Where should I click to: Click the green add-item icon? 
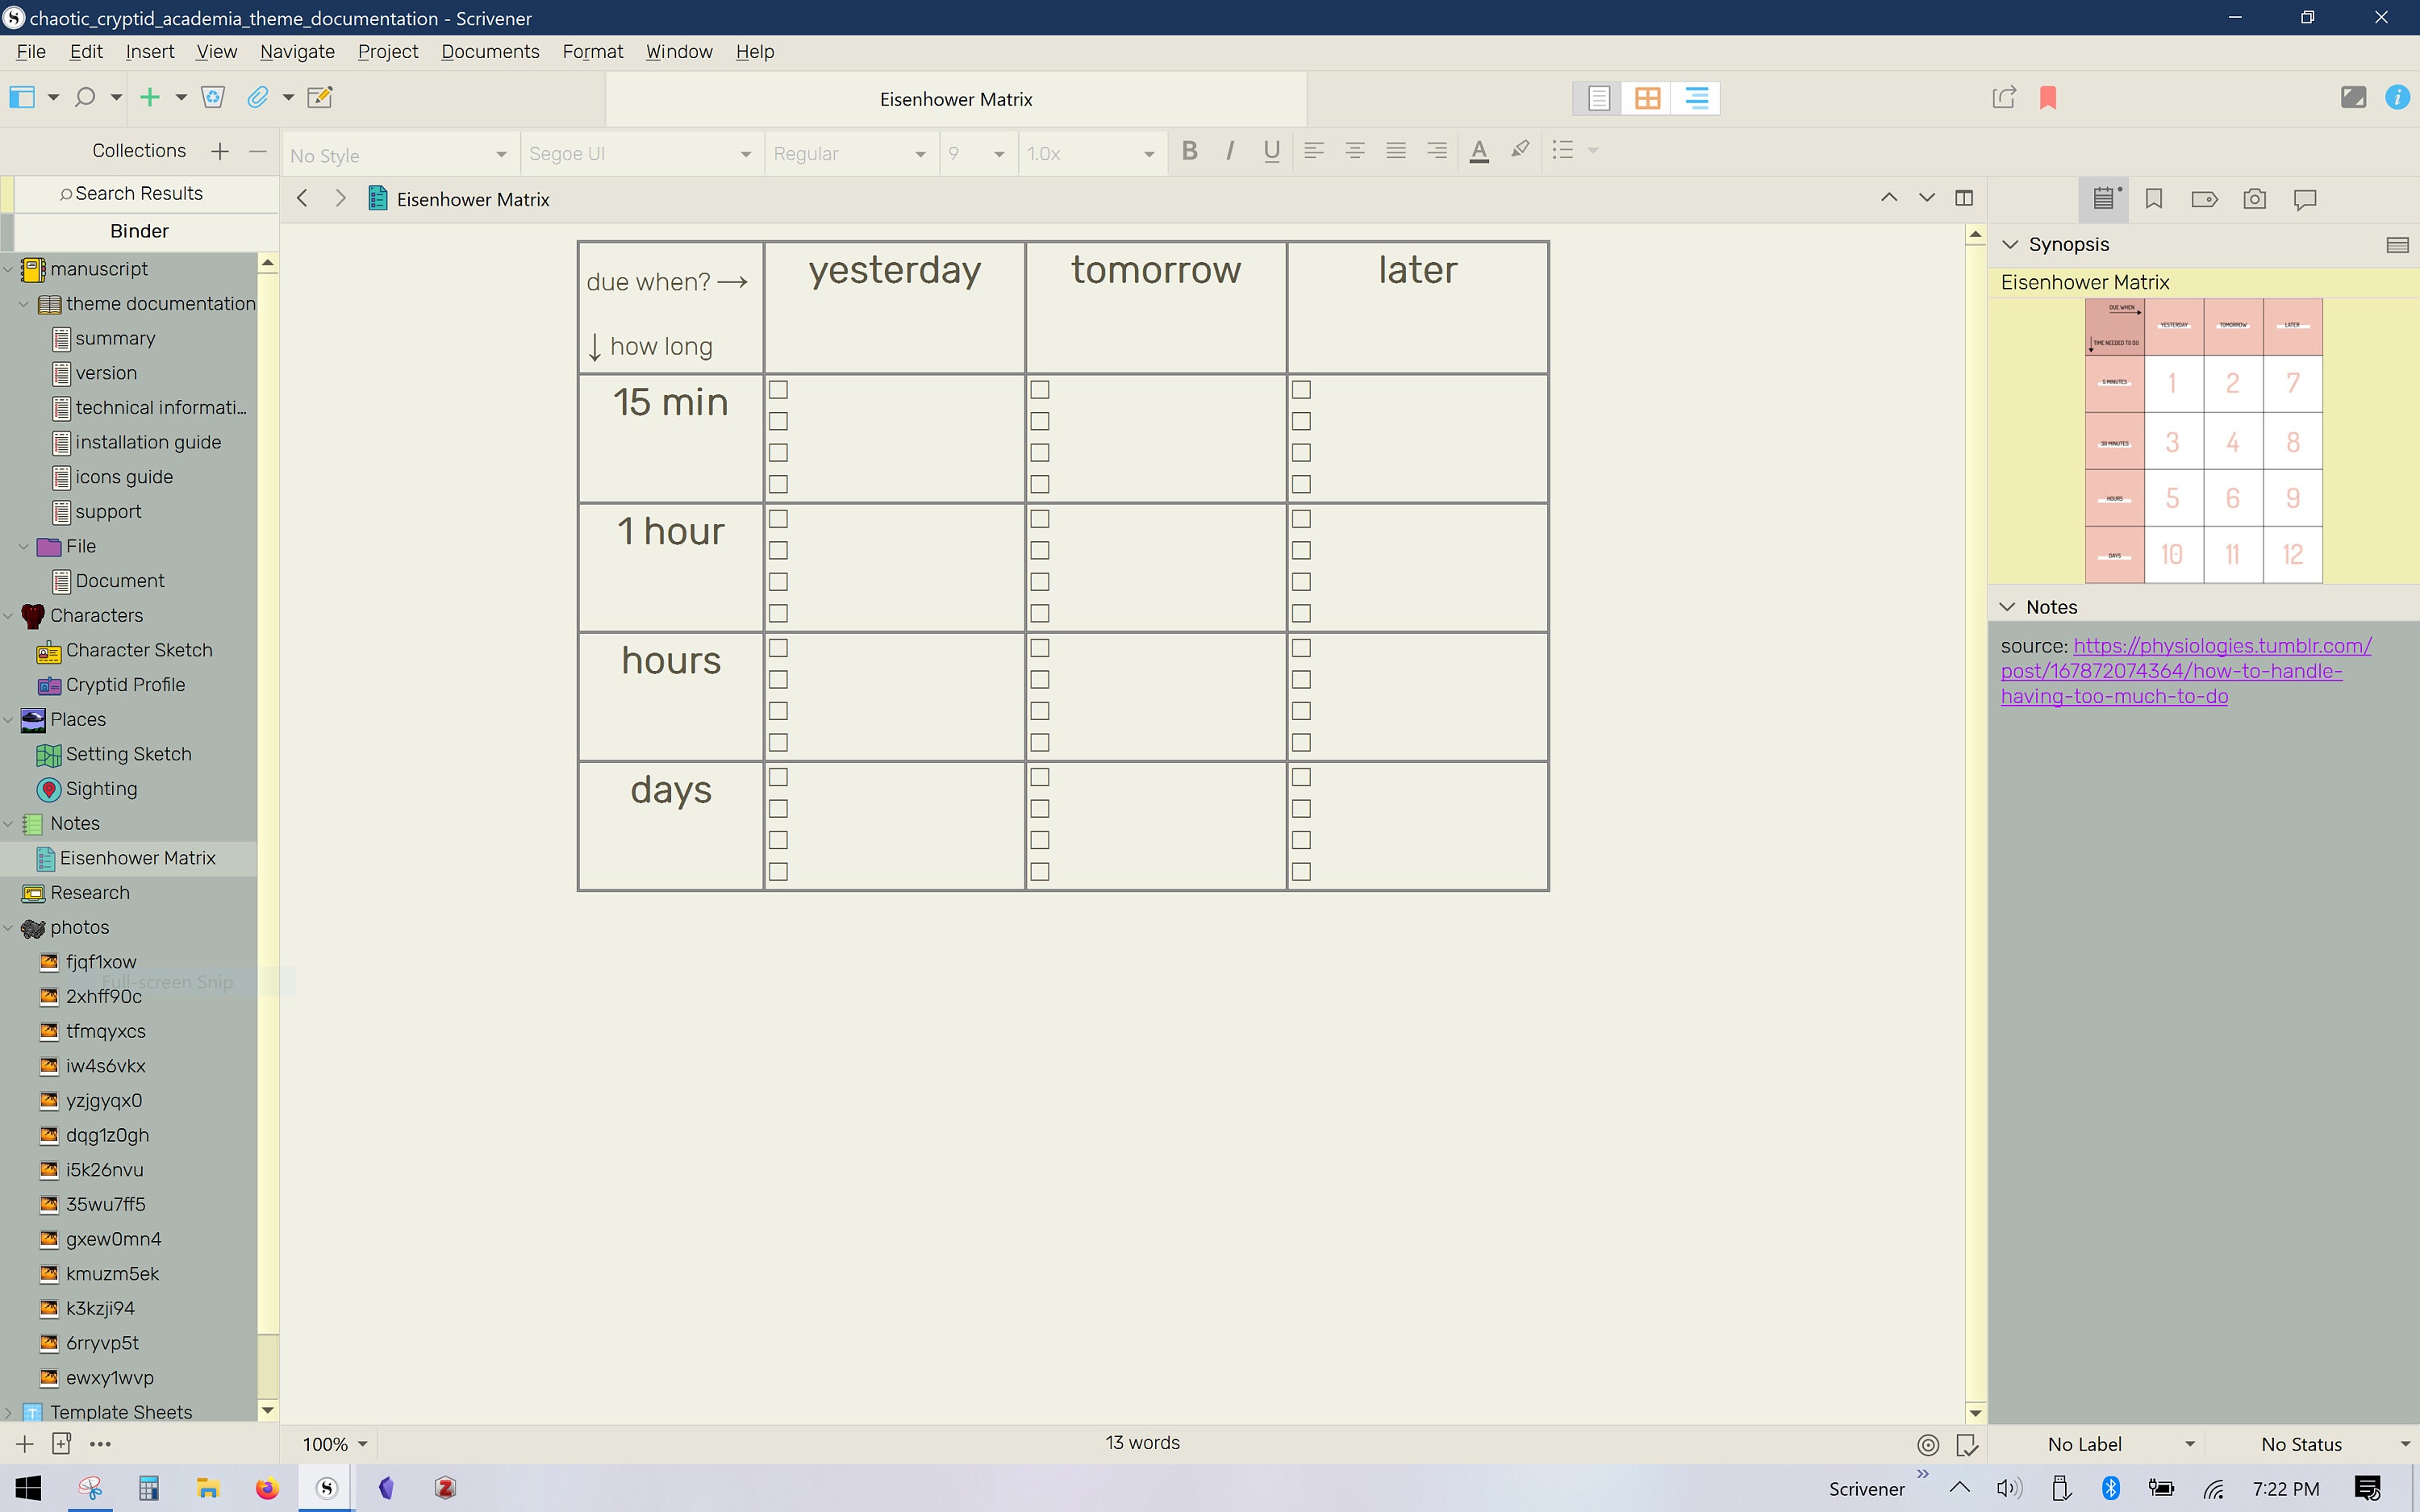pos(150,97)
